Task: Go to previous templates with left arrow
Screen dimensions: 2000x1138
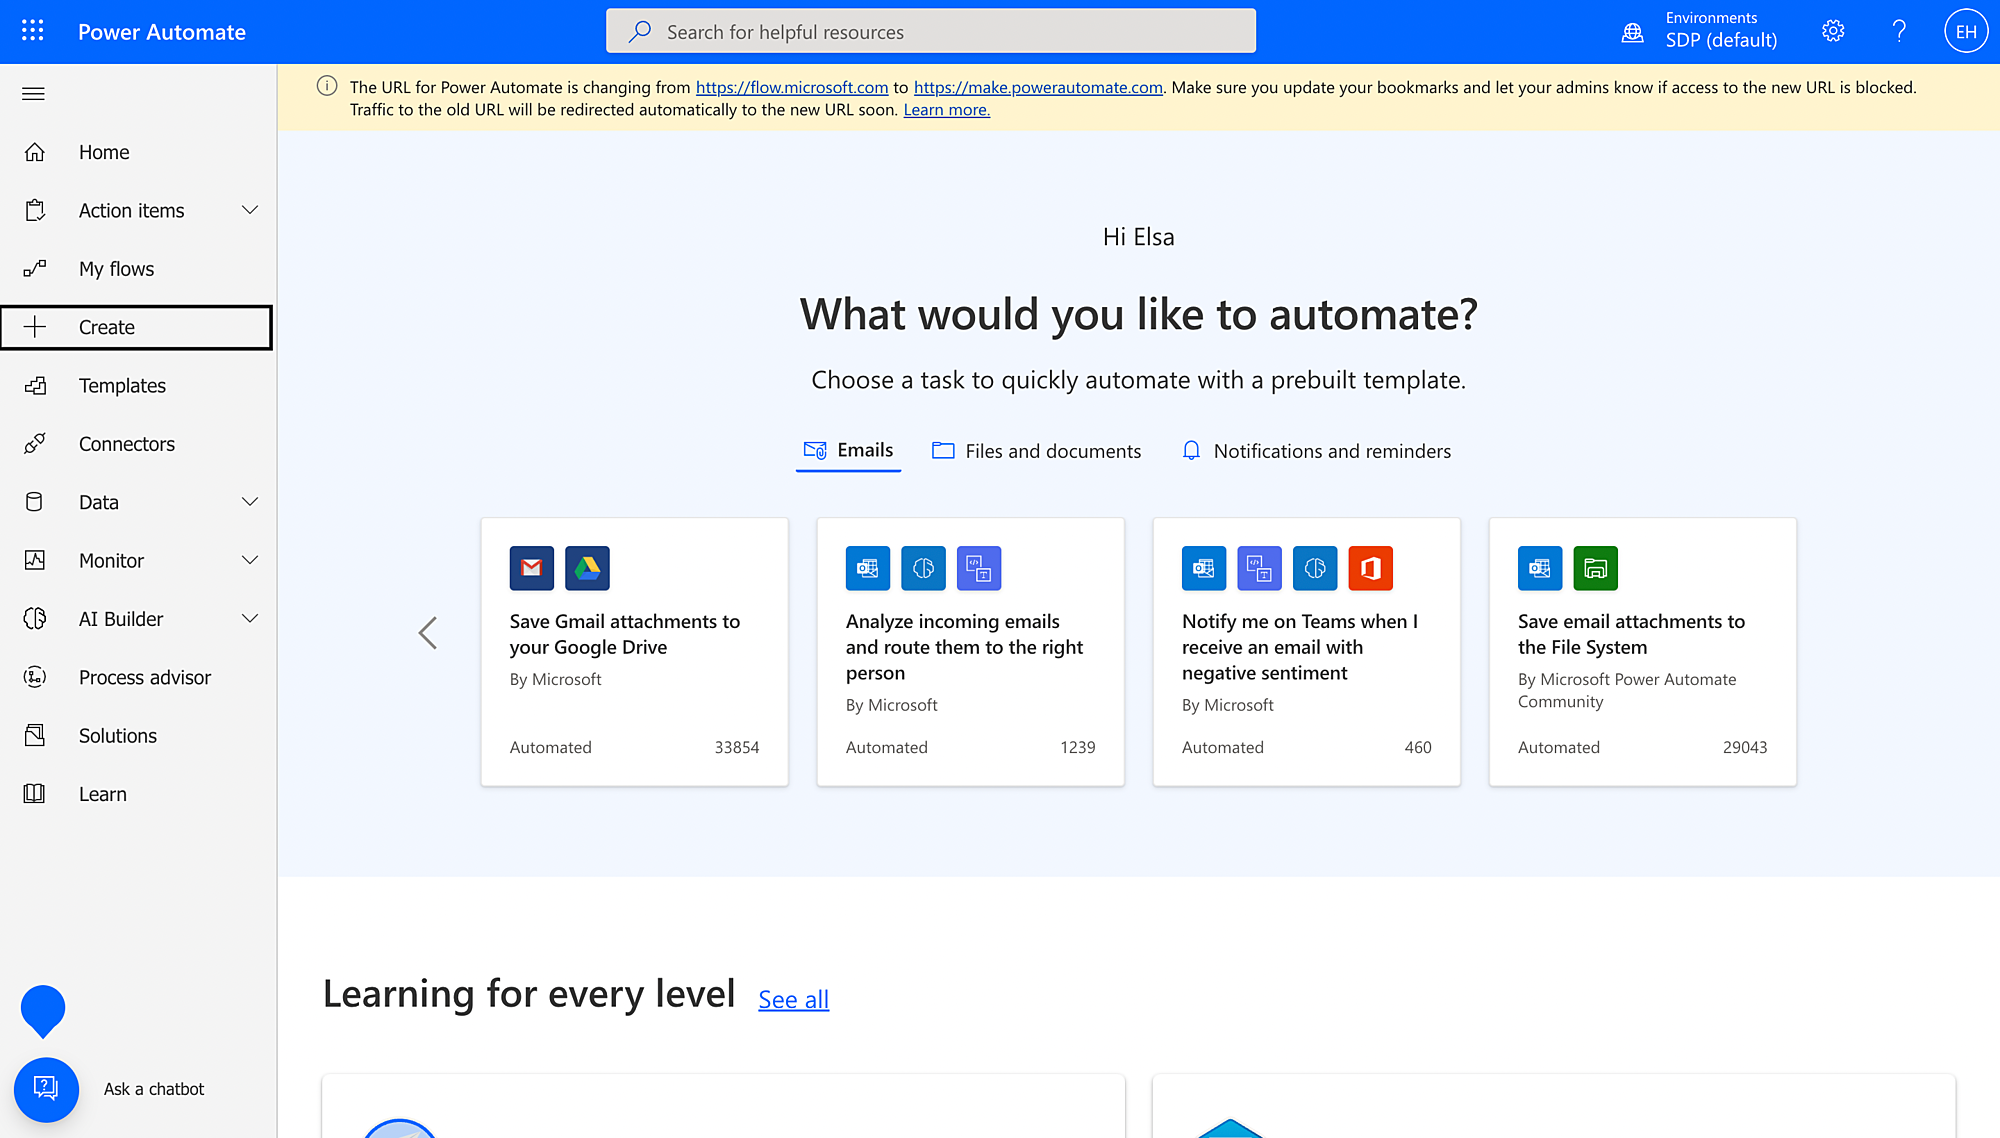Action: click(428, 632)
